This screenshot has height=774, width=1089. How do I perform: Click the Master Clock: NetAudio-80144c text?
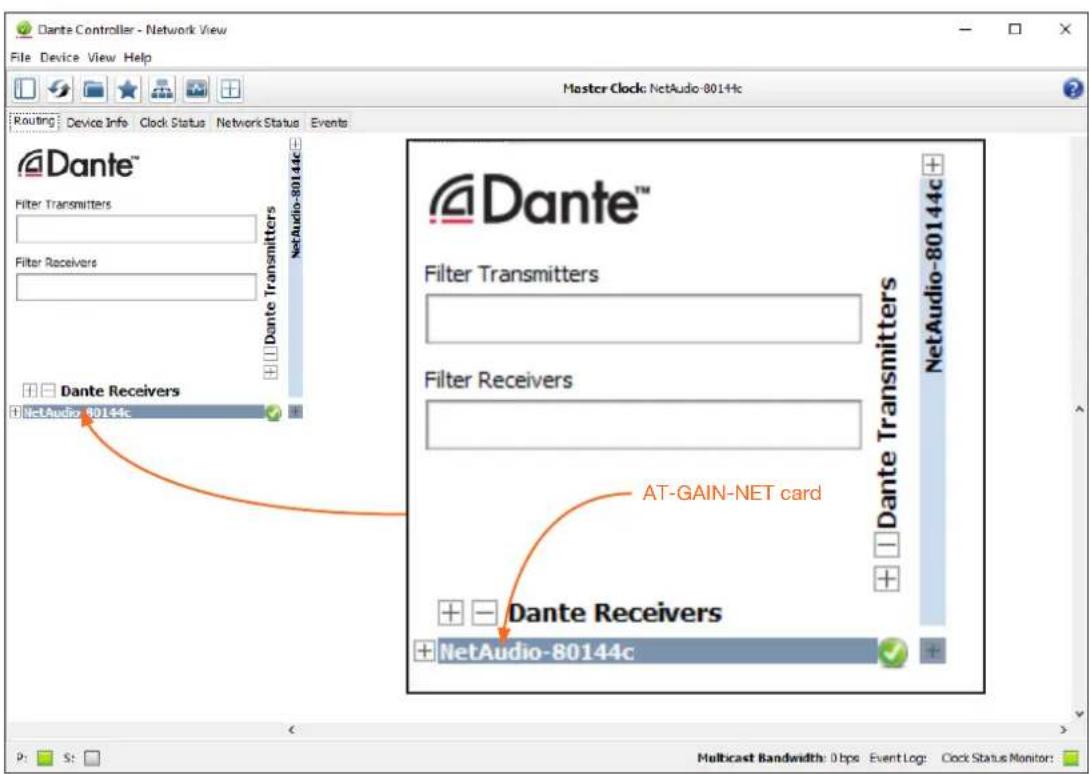tap(651, 89)
